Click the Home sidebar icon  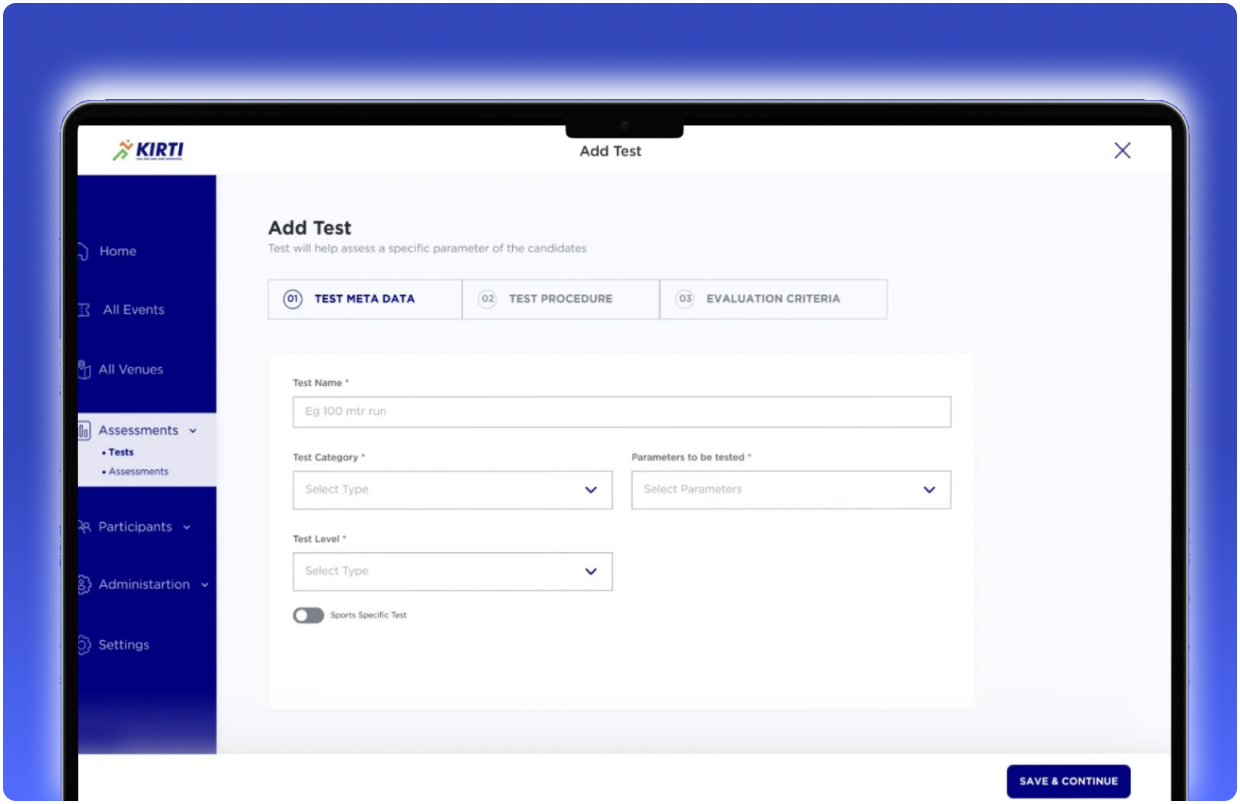tap(85, 251)
